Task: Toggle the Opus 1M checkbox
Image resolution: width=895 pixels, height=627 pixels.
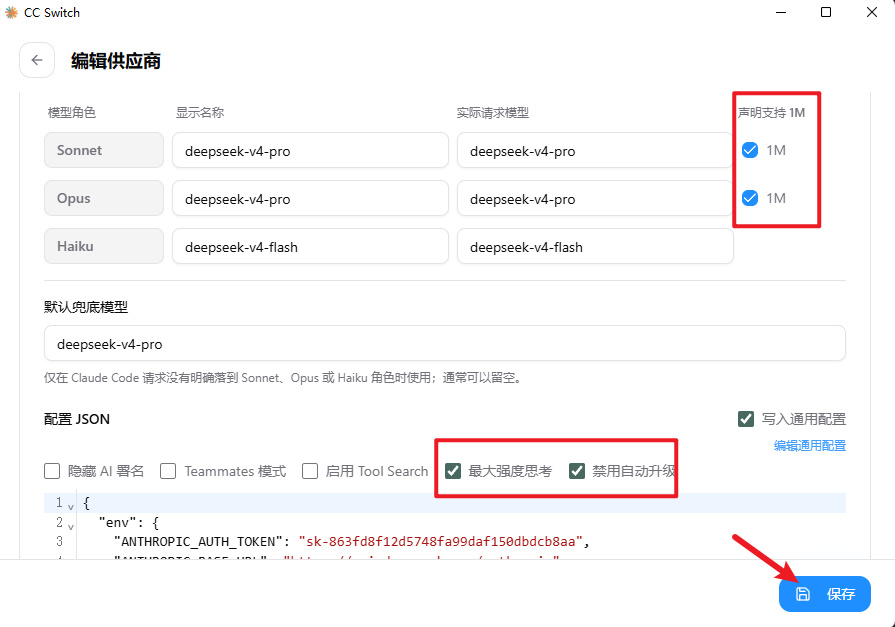Action: pos(749,198)
